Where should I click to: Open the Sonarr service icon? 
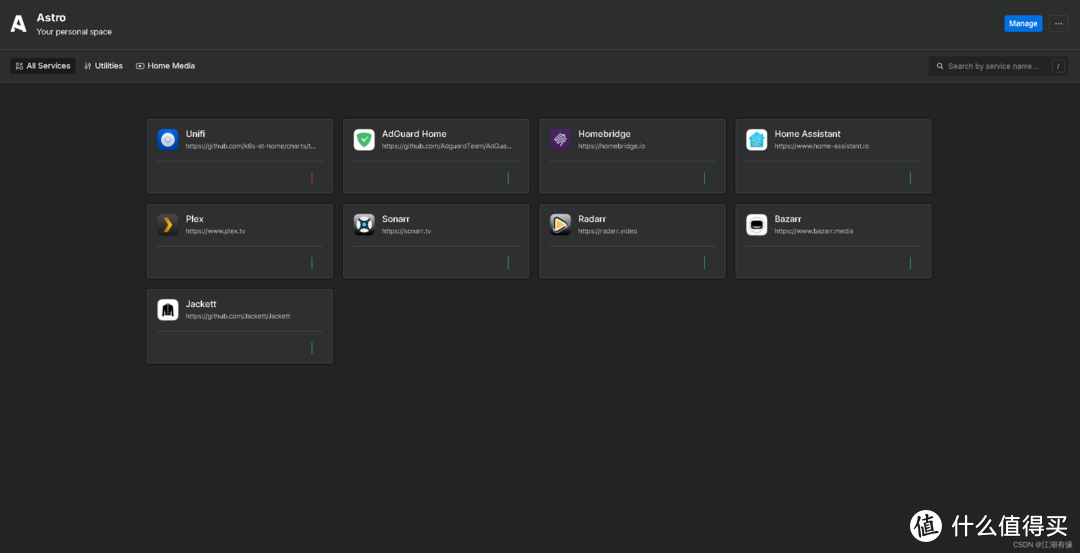(x=364, y=225)
